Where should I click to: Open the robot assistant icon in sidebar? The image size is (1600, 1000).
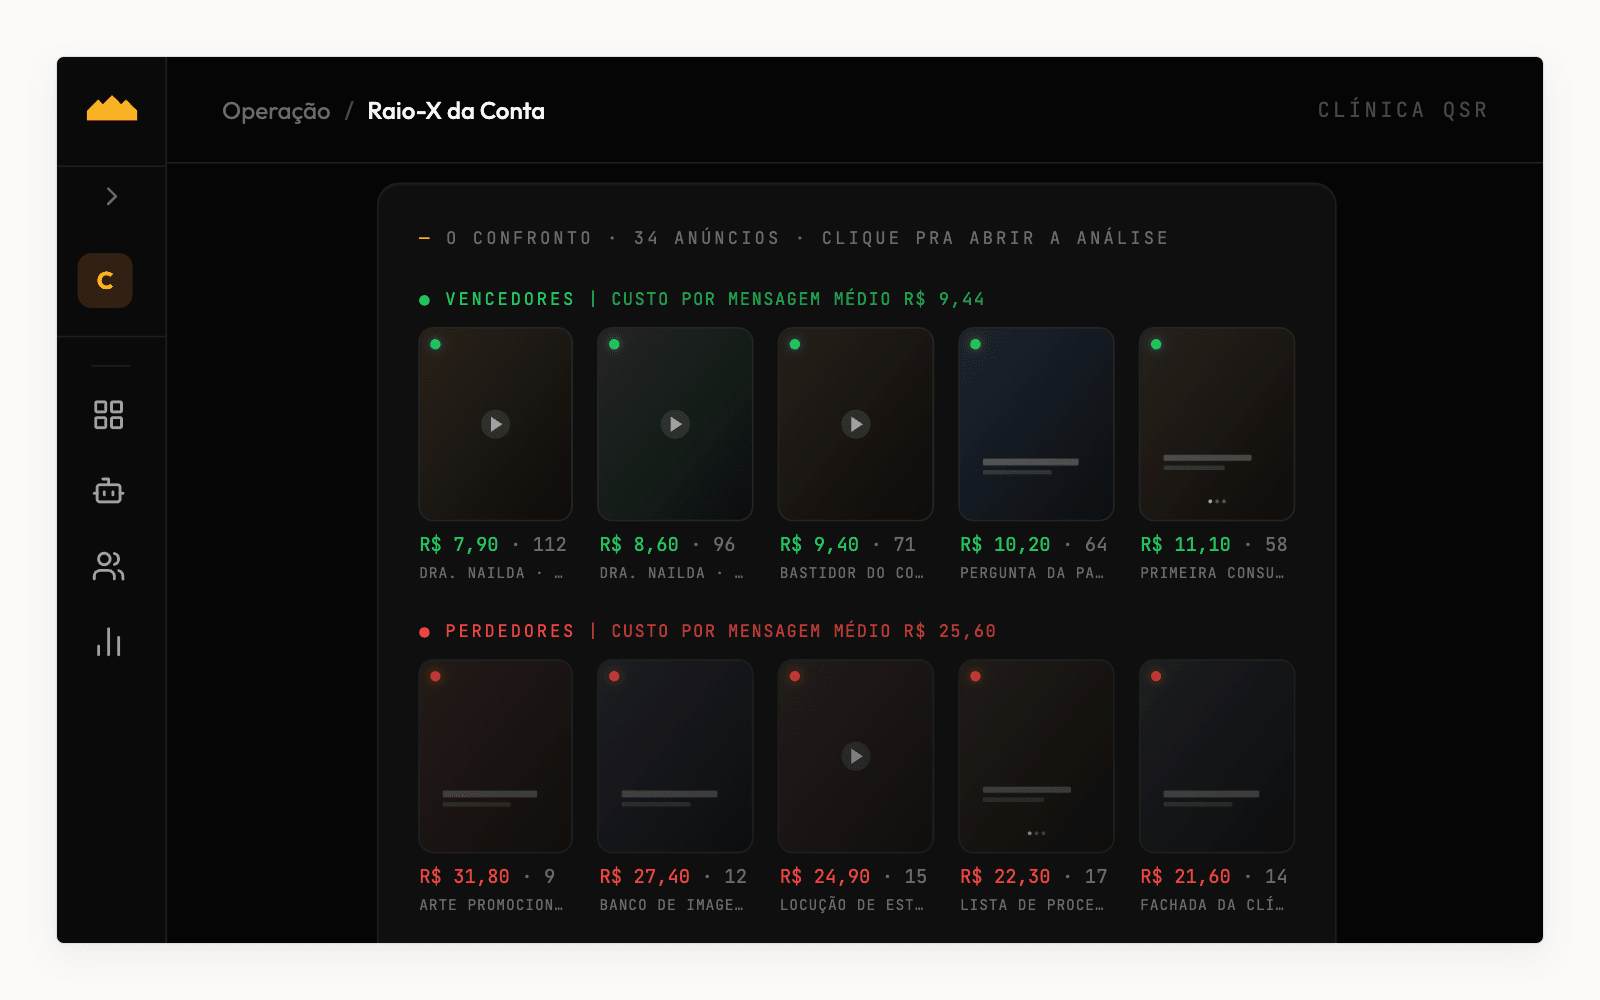(108, 490)
